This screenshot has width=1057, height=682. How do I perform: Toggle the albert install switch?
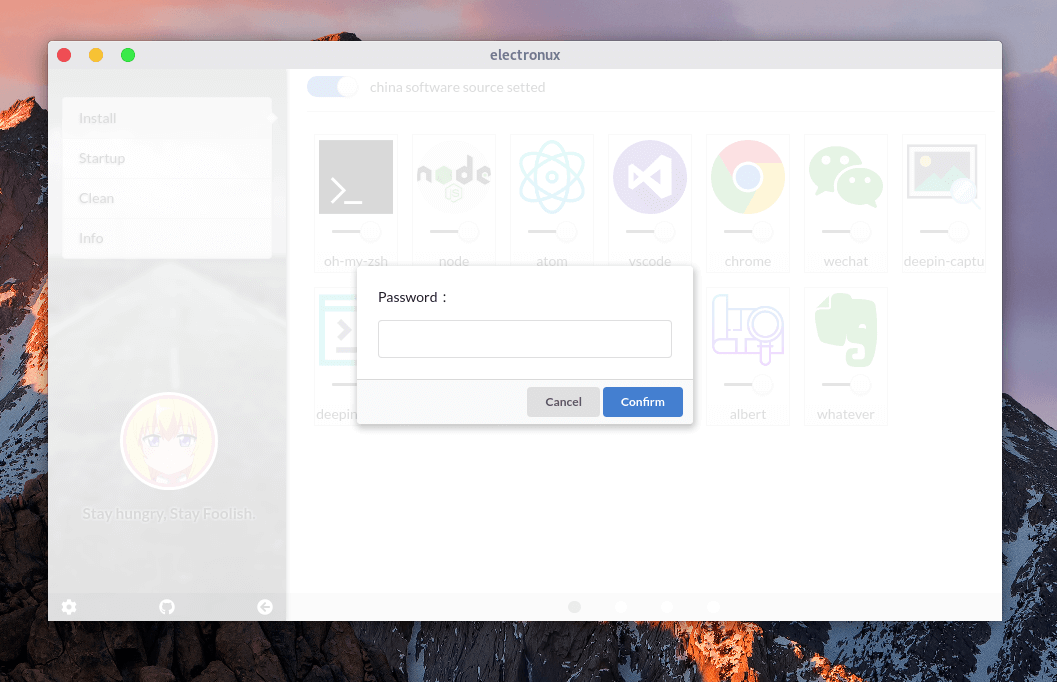[x=748, y=385]
